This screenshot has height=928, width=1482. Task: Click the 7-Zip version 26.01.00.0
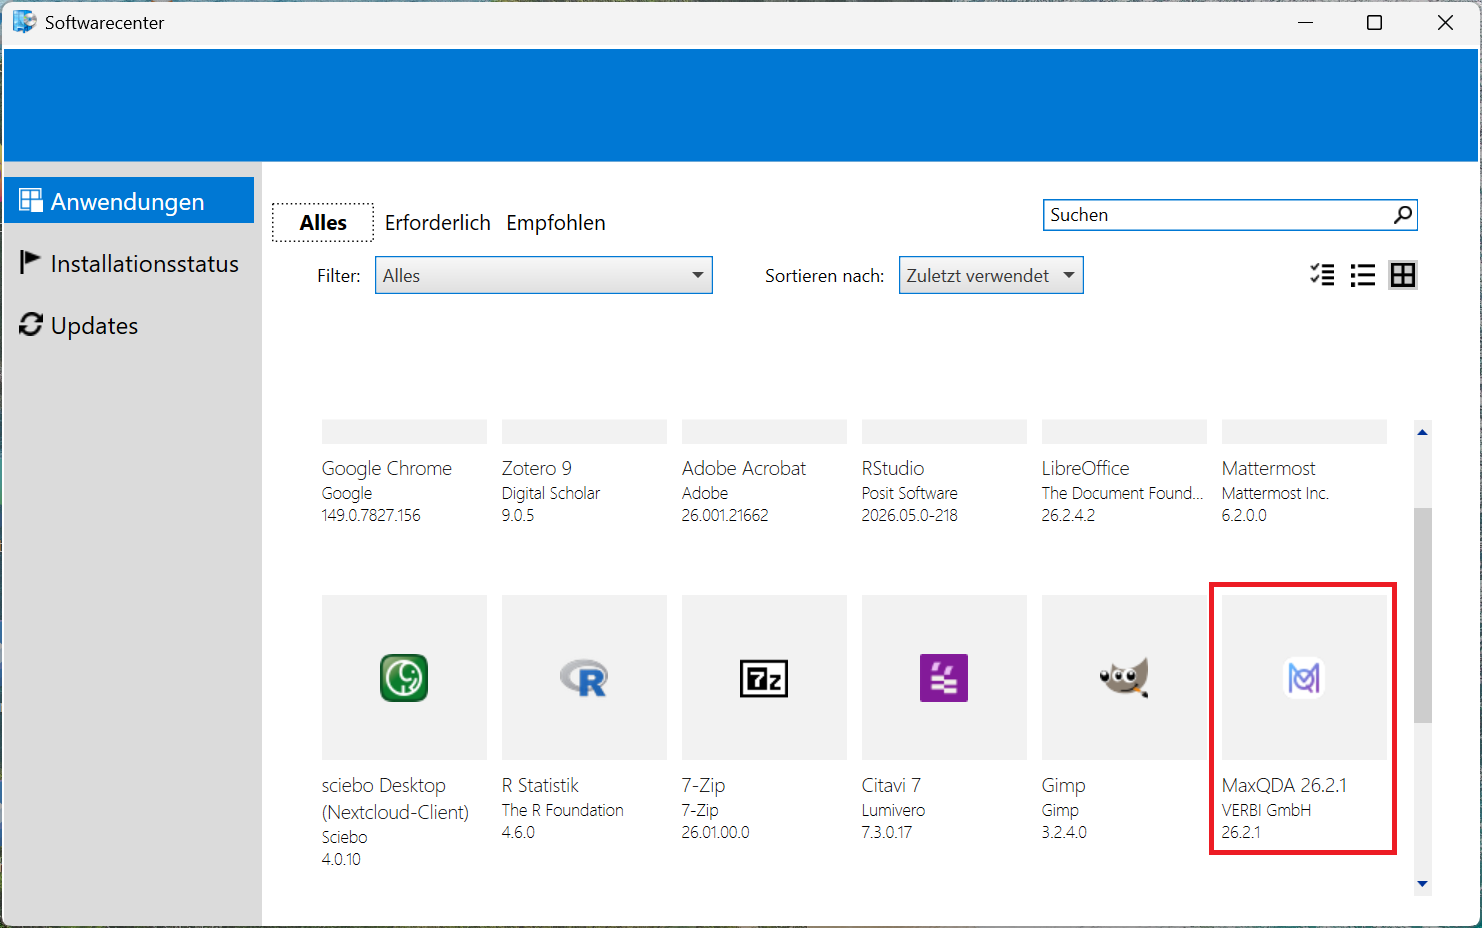715,832
